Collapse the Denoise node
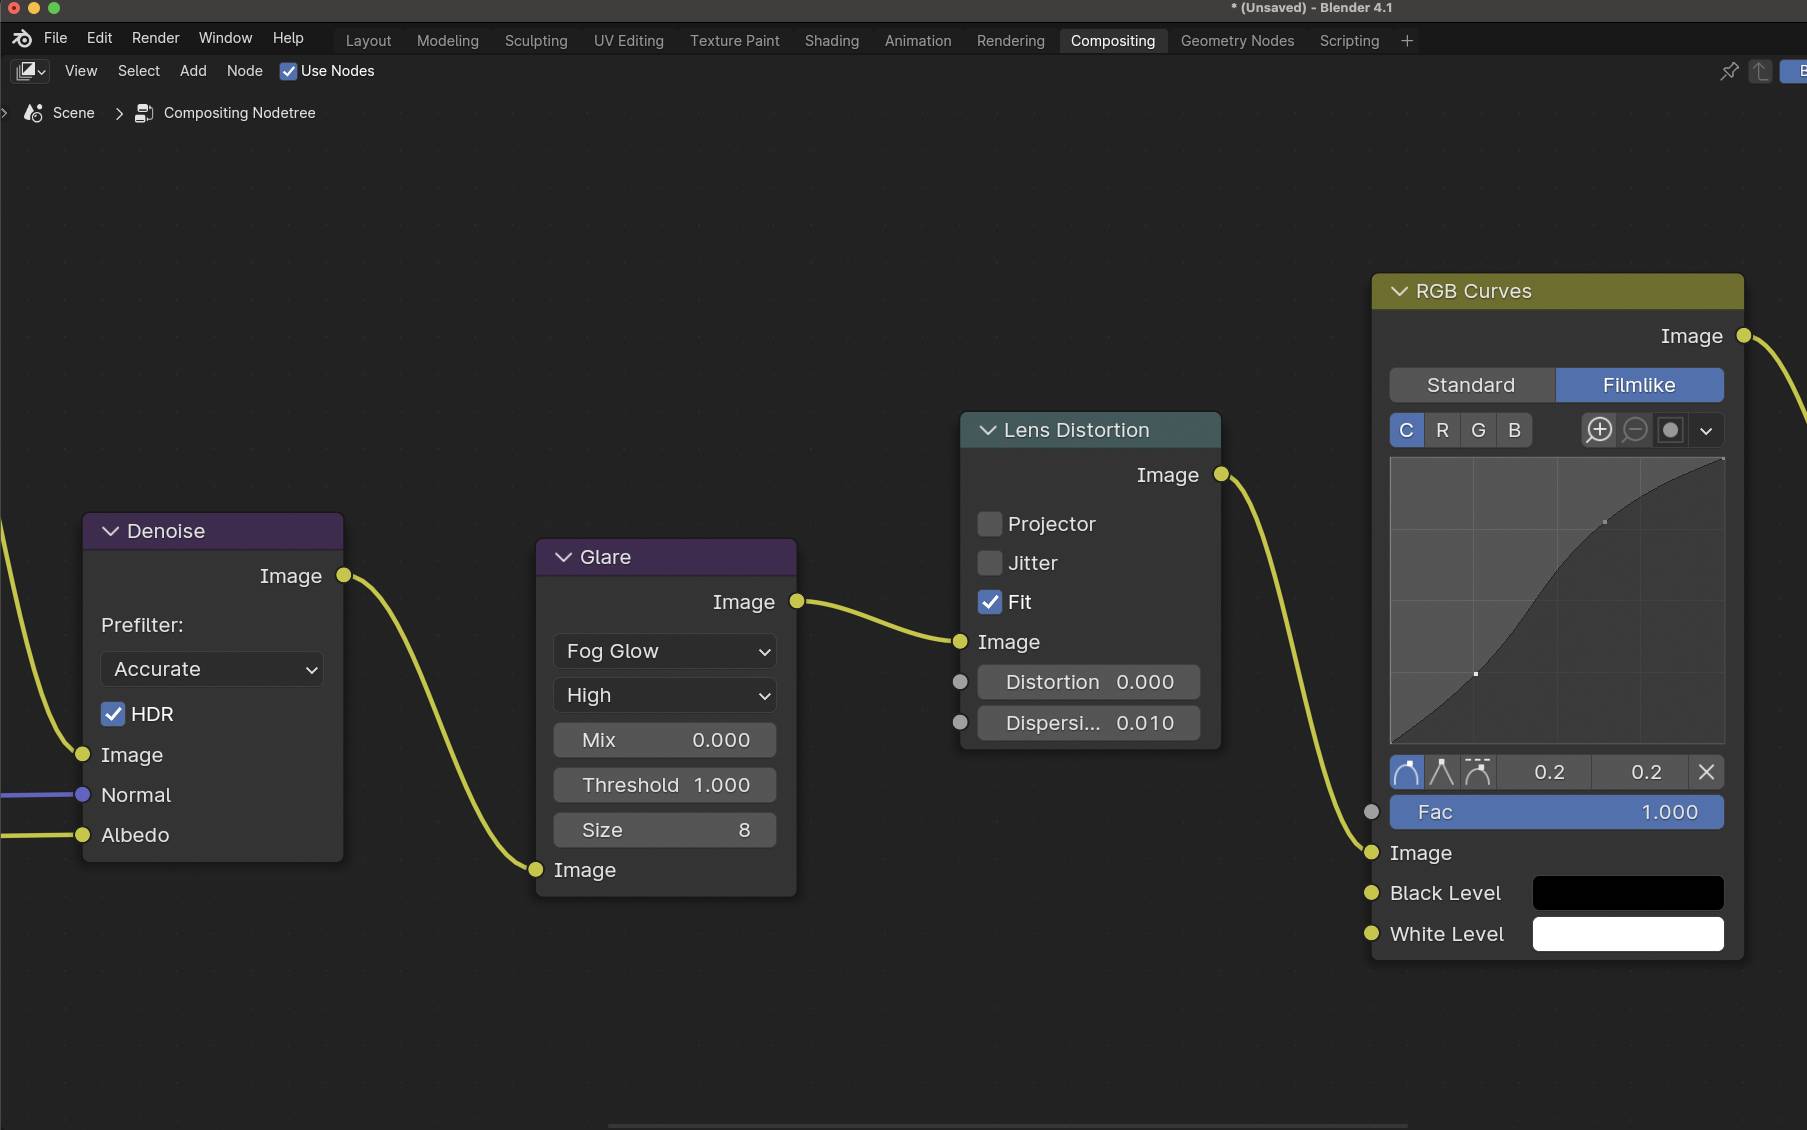1807x1130 pixels. point(111,531)
